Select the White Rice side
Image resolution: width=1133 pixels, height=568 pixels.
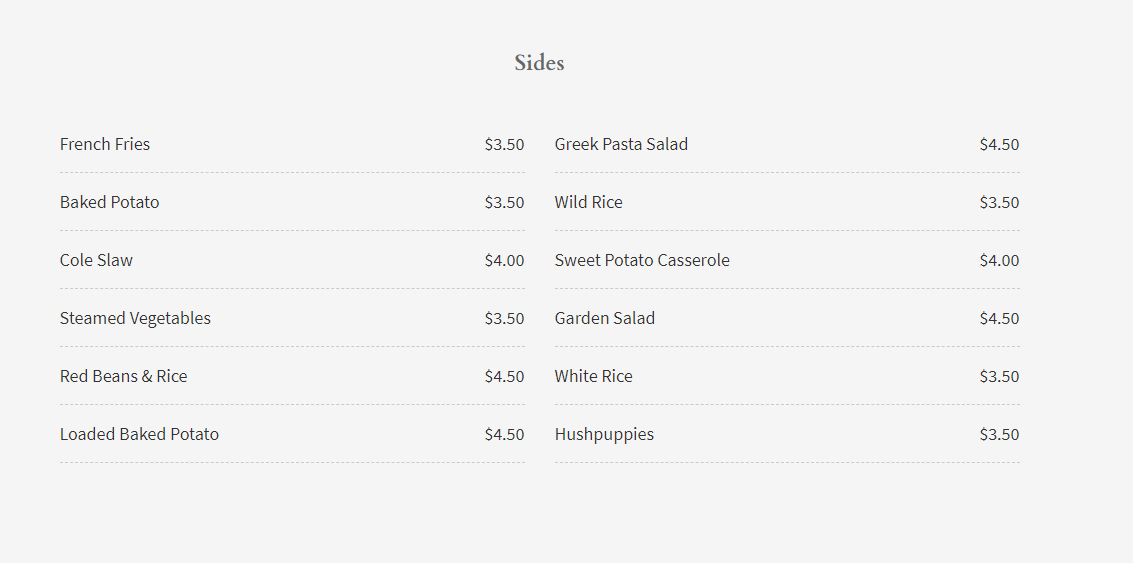pyautogui.click(x=593, y=376)
